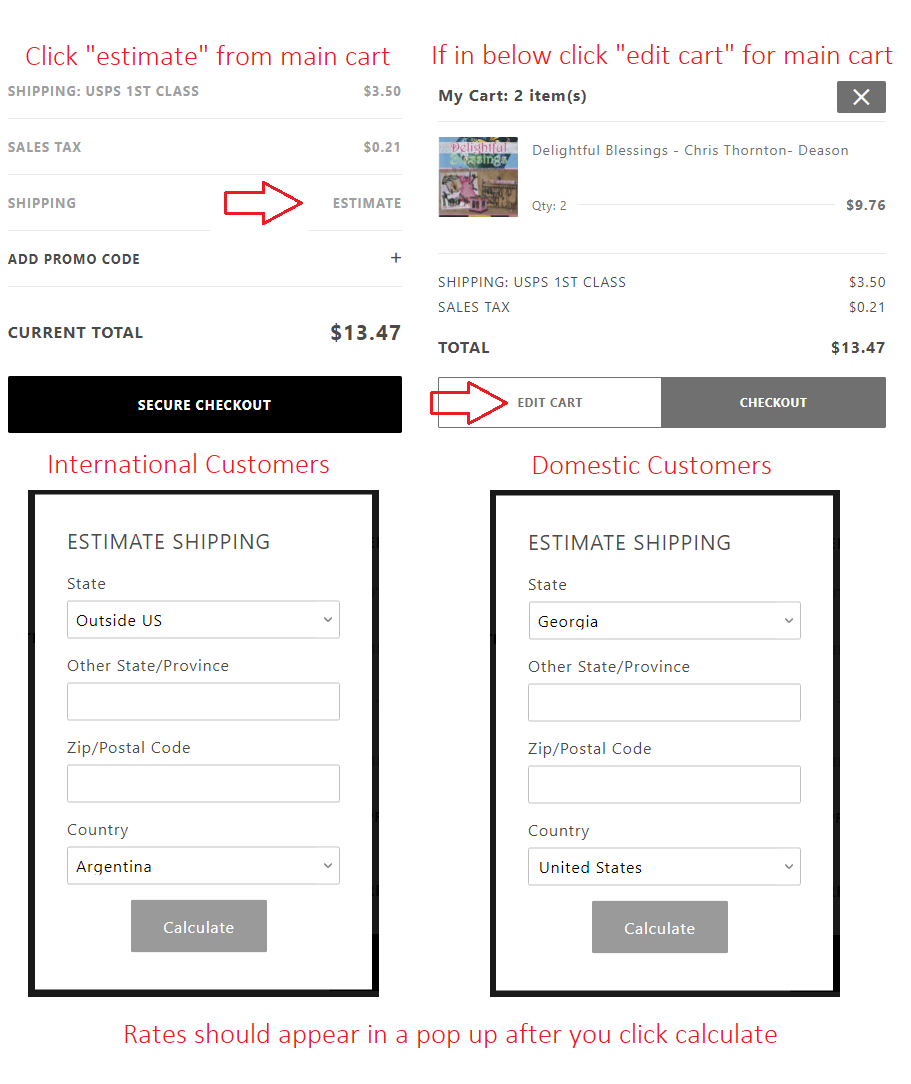Click the Delightful Blessings product title

coord(690,150)
